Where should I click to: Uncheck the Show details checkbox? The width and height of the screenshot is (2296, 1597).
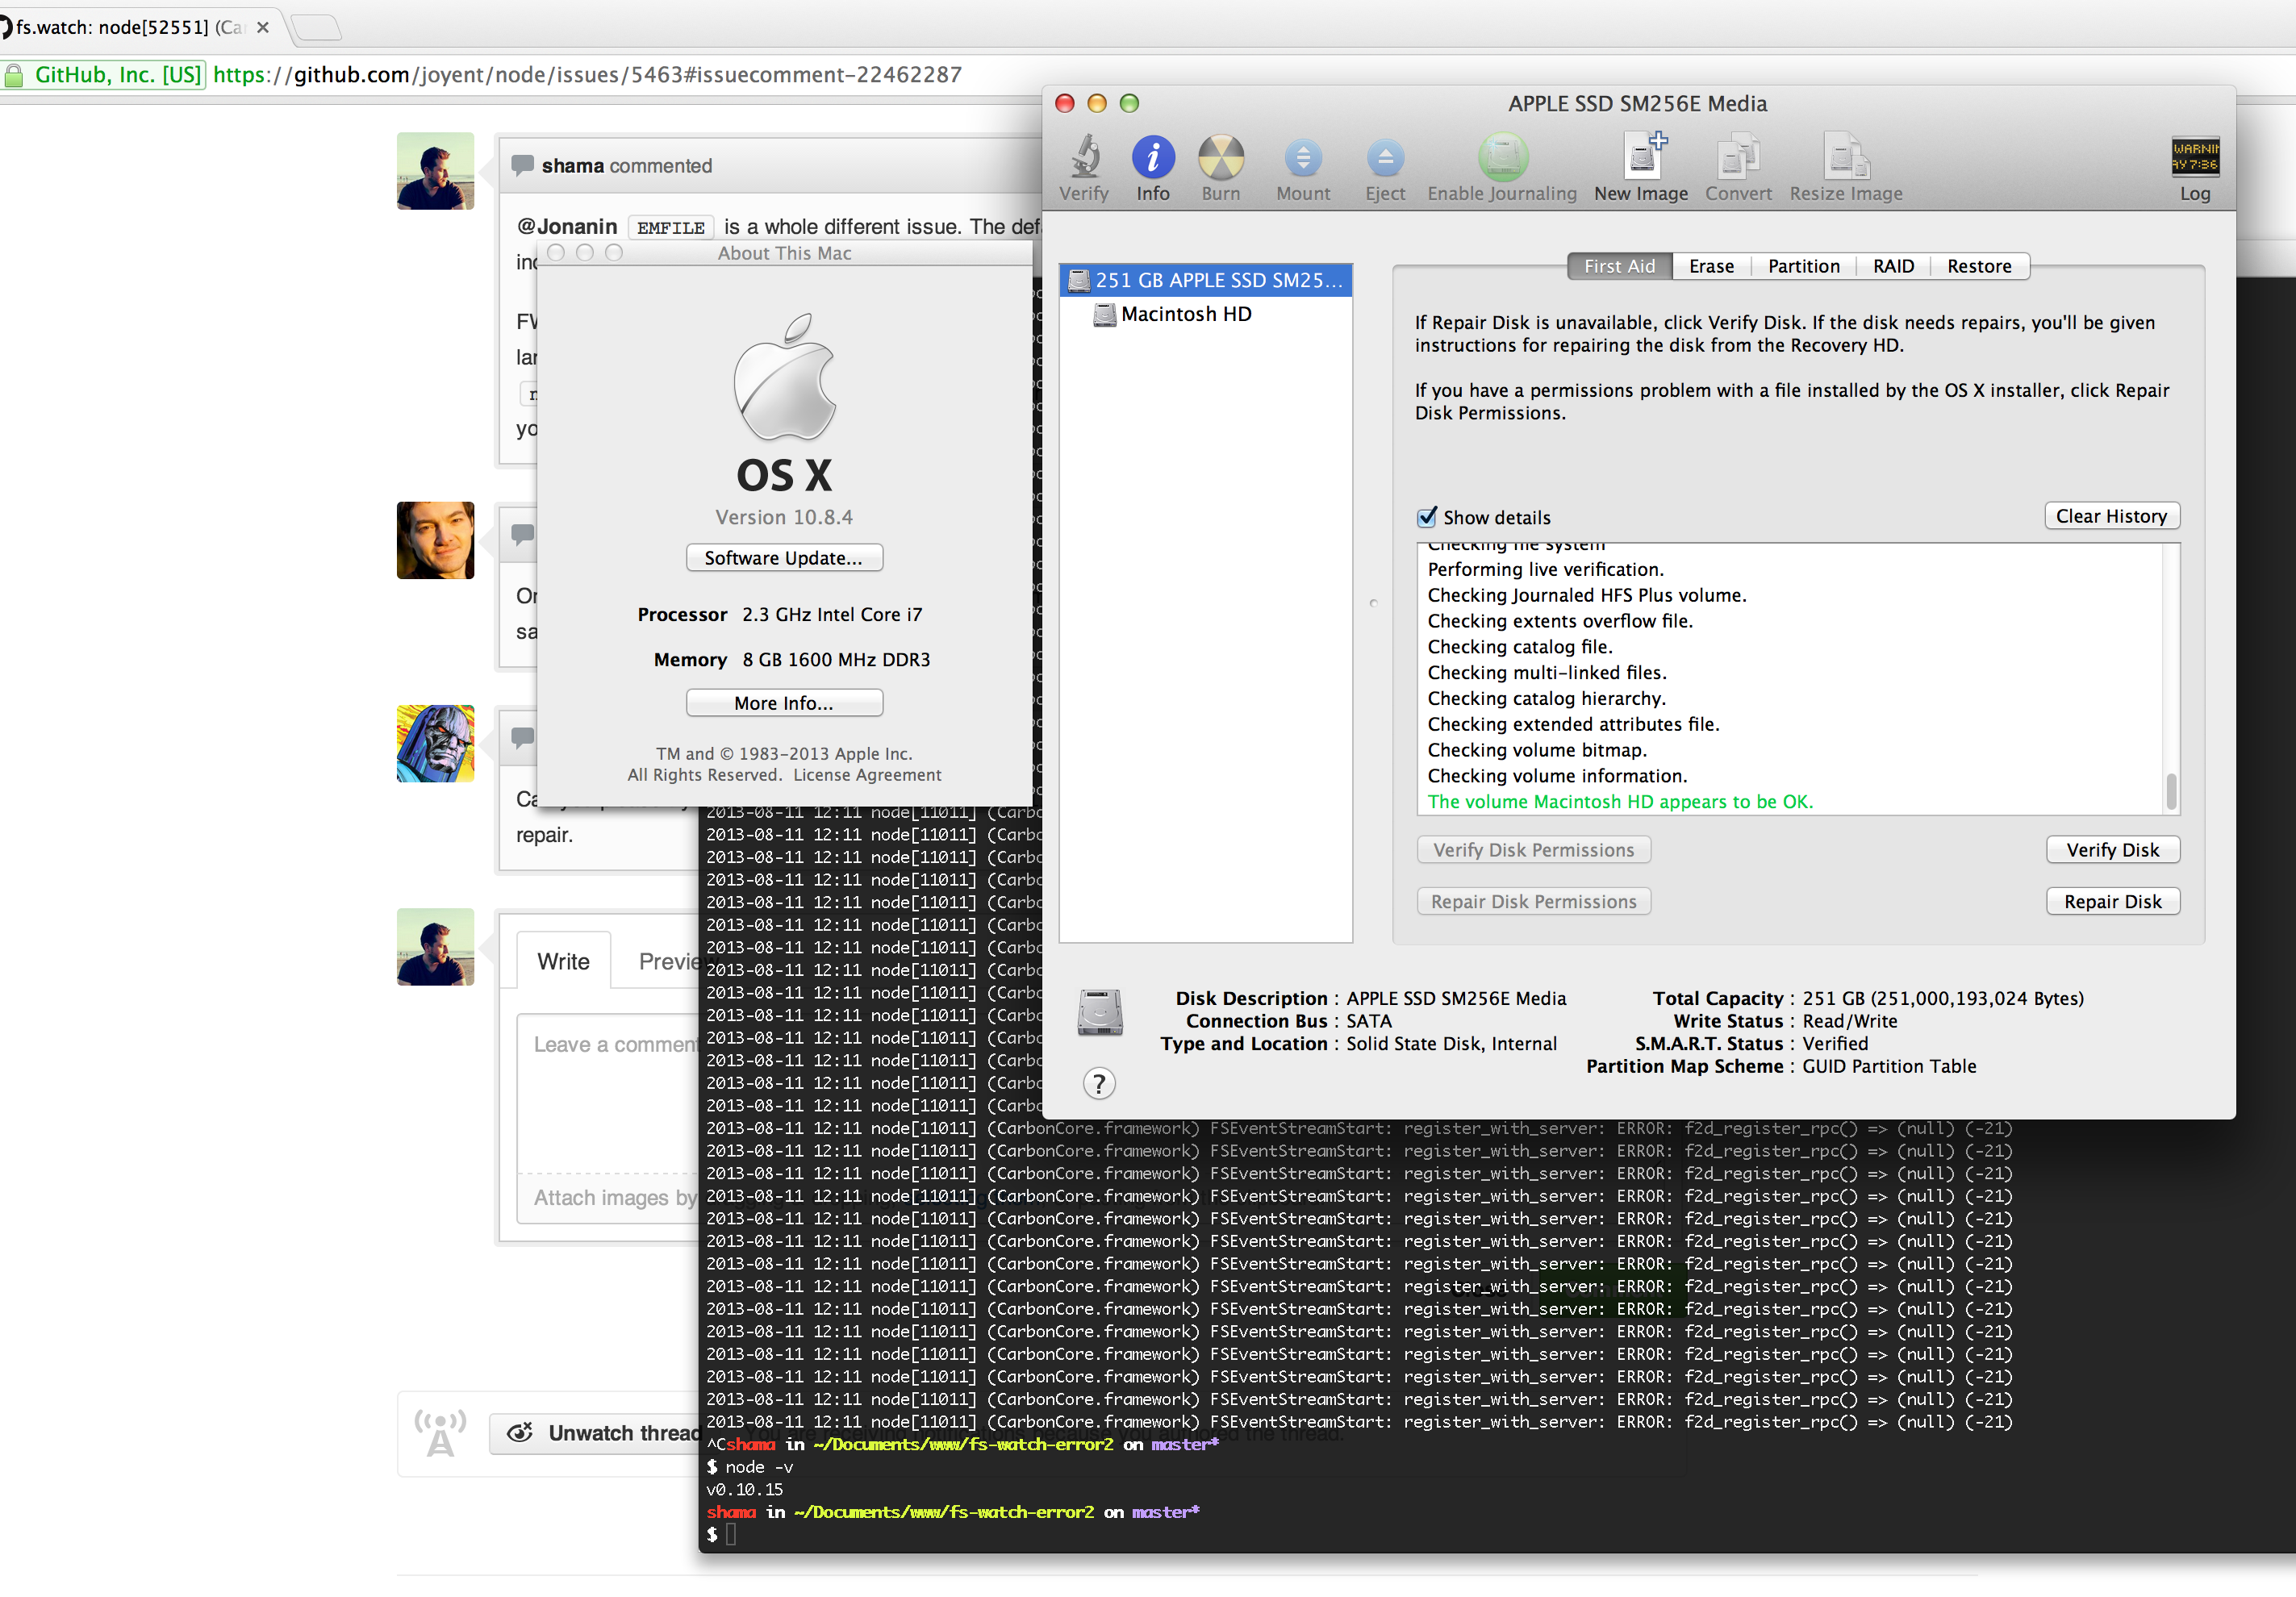coord(1427,517)
